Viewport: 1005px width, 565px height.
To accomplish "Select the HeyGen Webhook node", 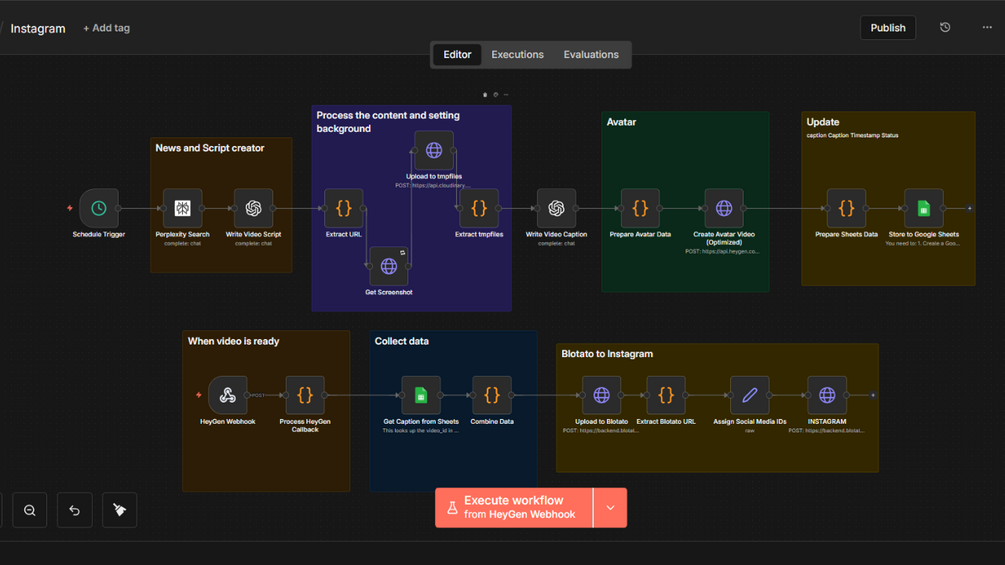I will [x=228, y=395].
